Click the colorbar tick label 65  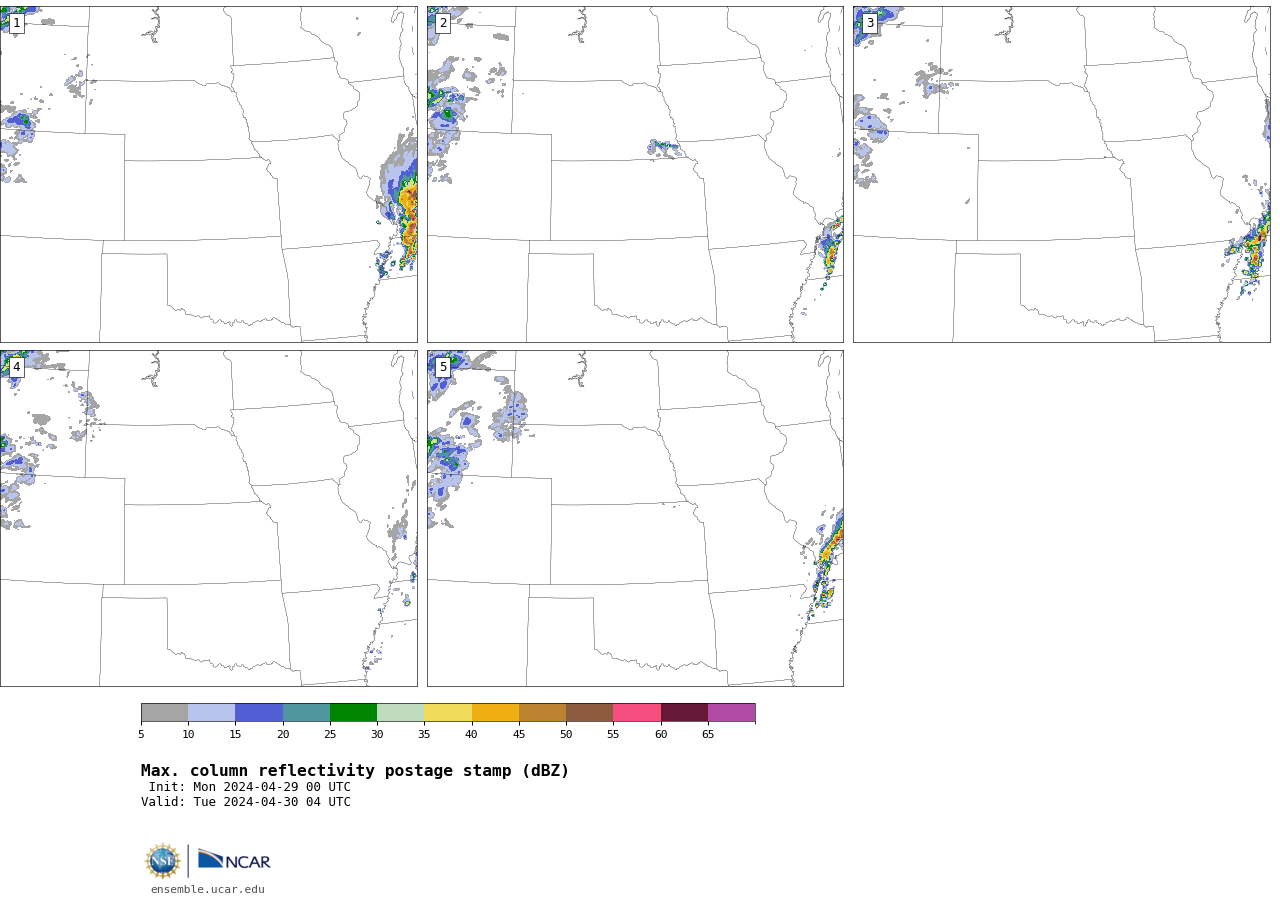click(708, 735)
